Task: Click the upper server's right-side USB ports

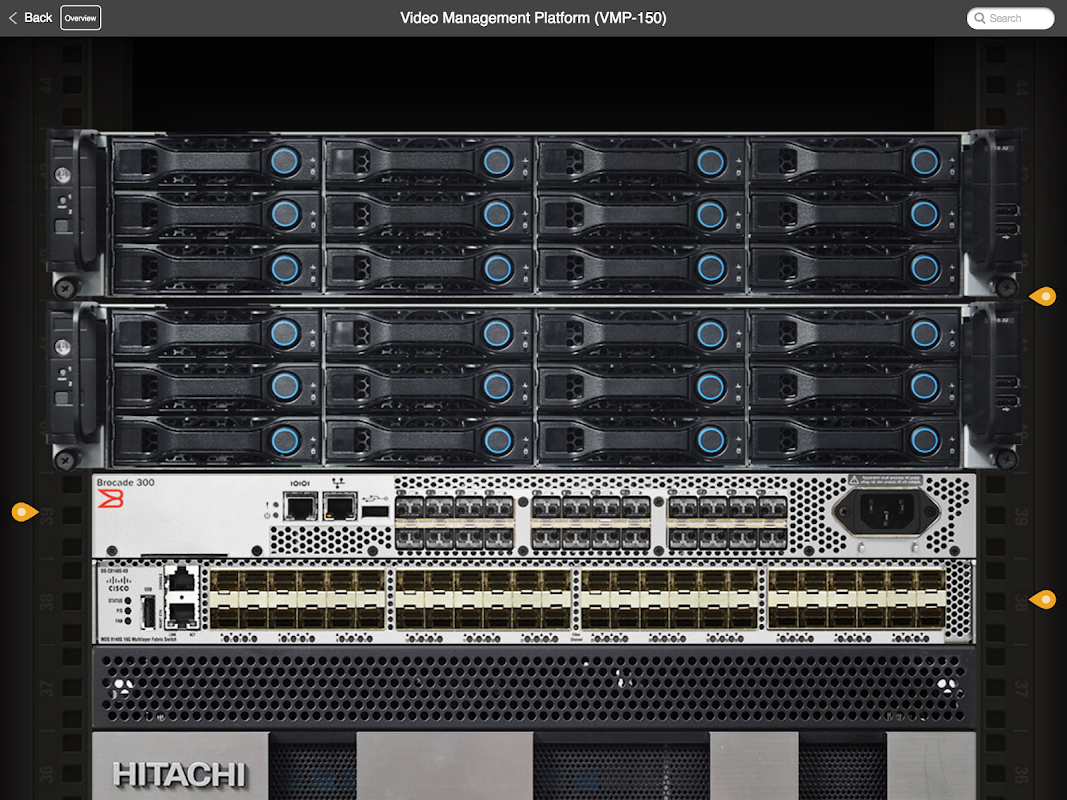Action: (x=1007, y=219)
